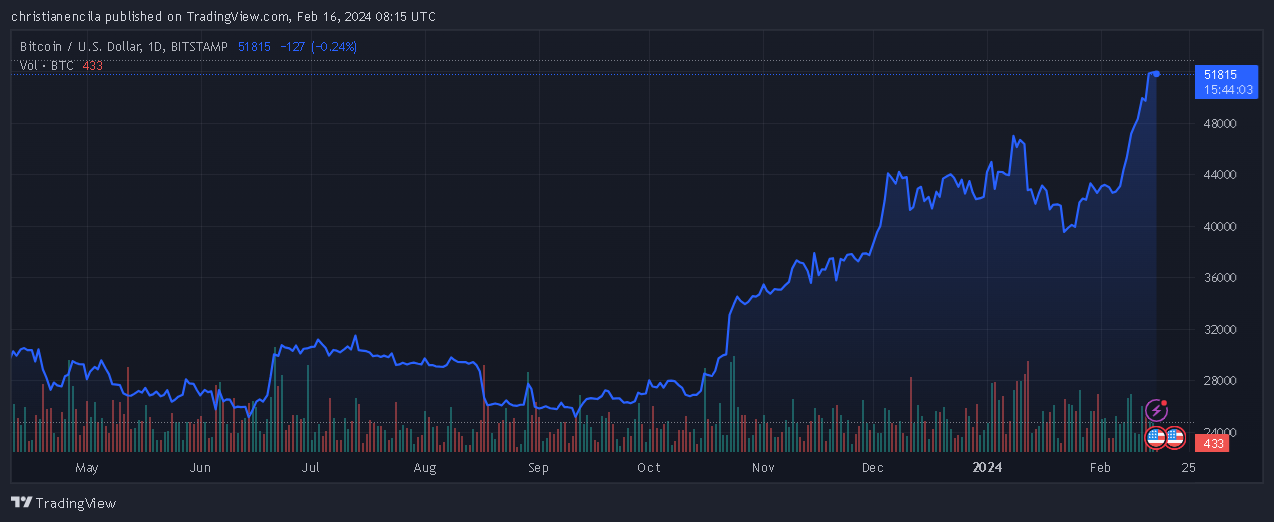Click the blue last-price dot on the line
1274x522 pixels.
pyautogui.click(x=1156, y=74)
